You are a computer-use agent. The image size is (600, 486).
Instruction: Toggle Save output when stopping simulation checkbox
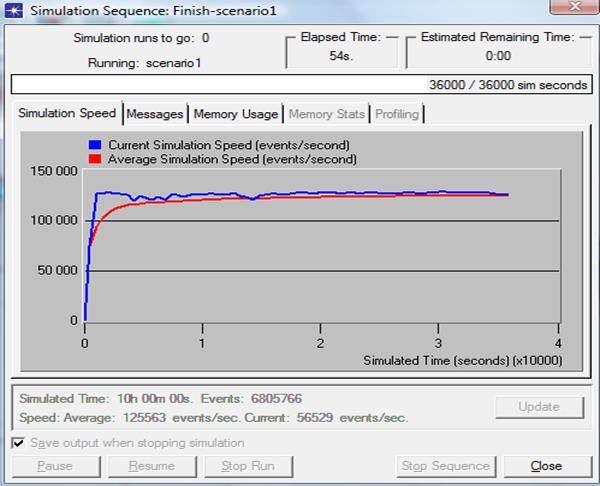click(x=17, y=443)
